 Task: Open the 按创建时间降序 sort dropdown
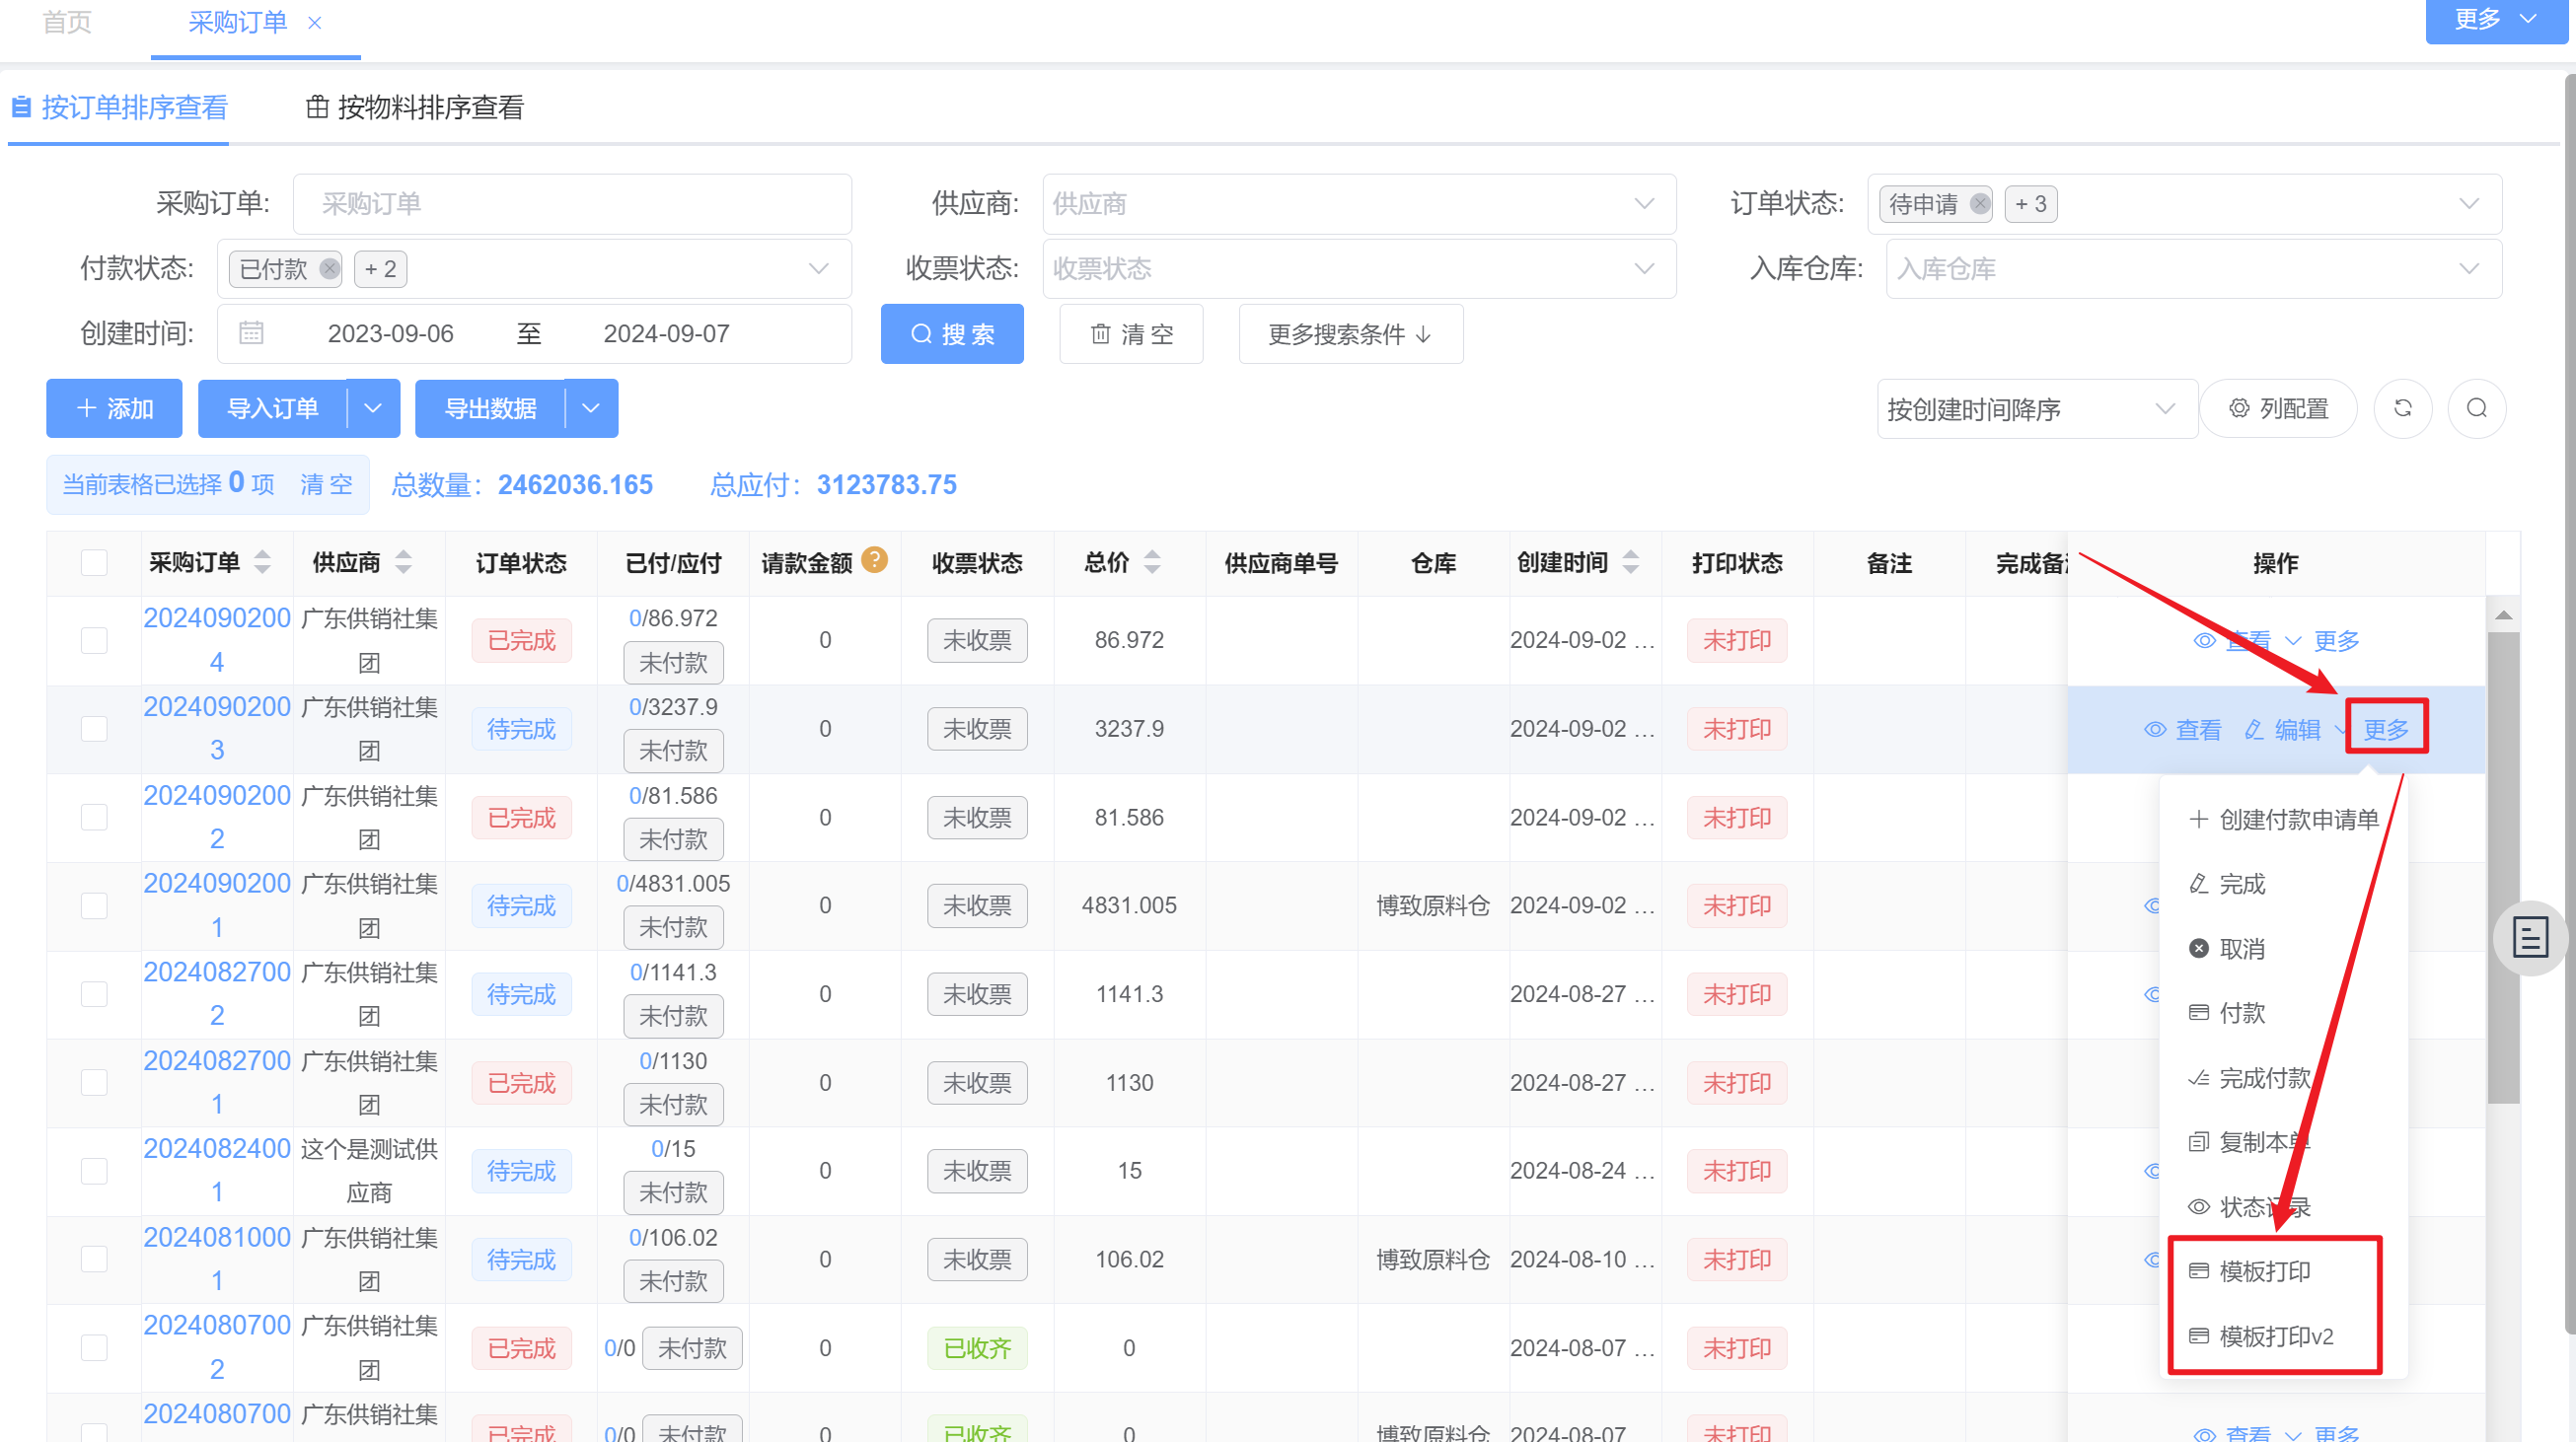coord(2036,409)
